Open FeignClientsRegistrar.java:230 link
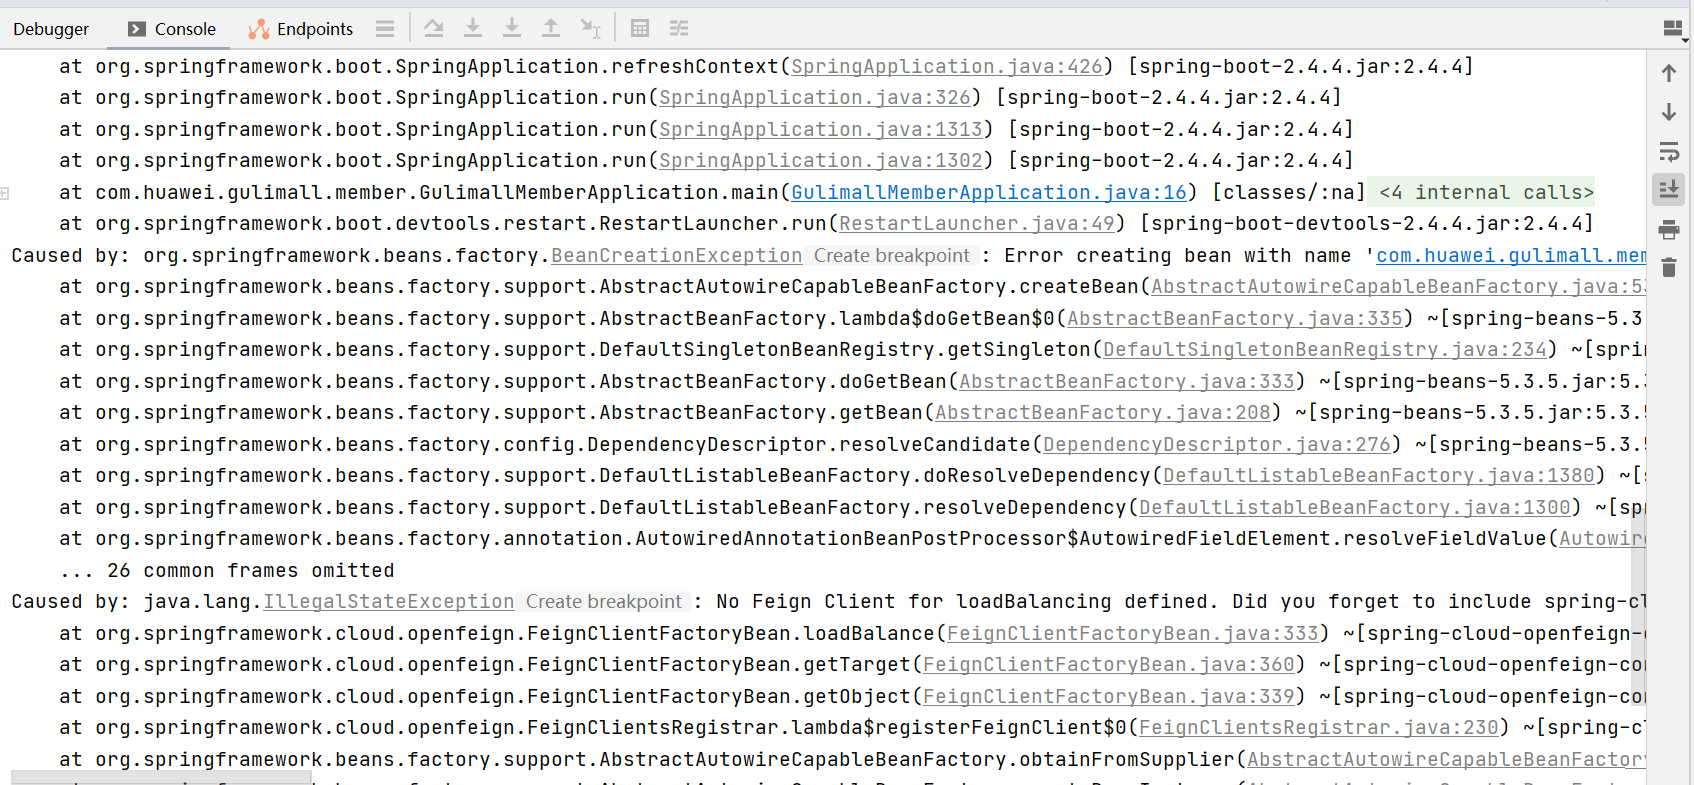1694x785 pixels. tap(1318, 728)
